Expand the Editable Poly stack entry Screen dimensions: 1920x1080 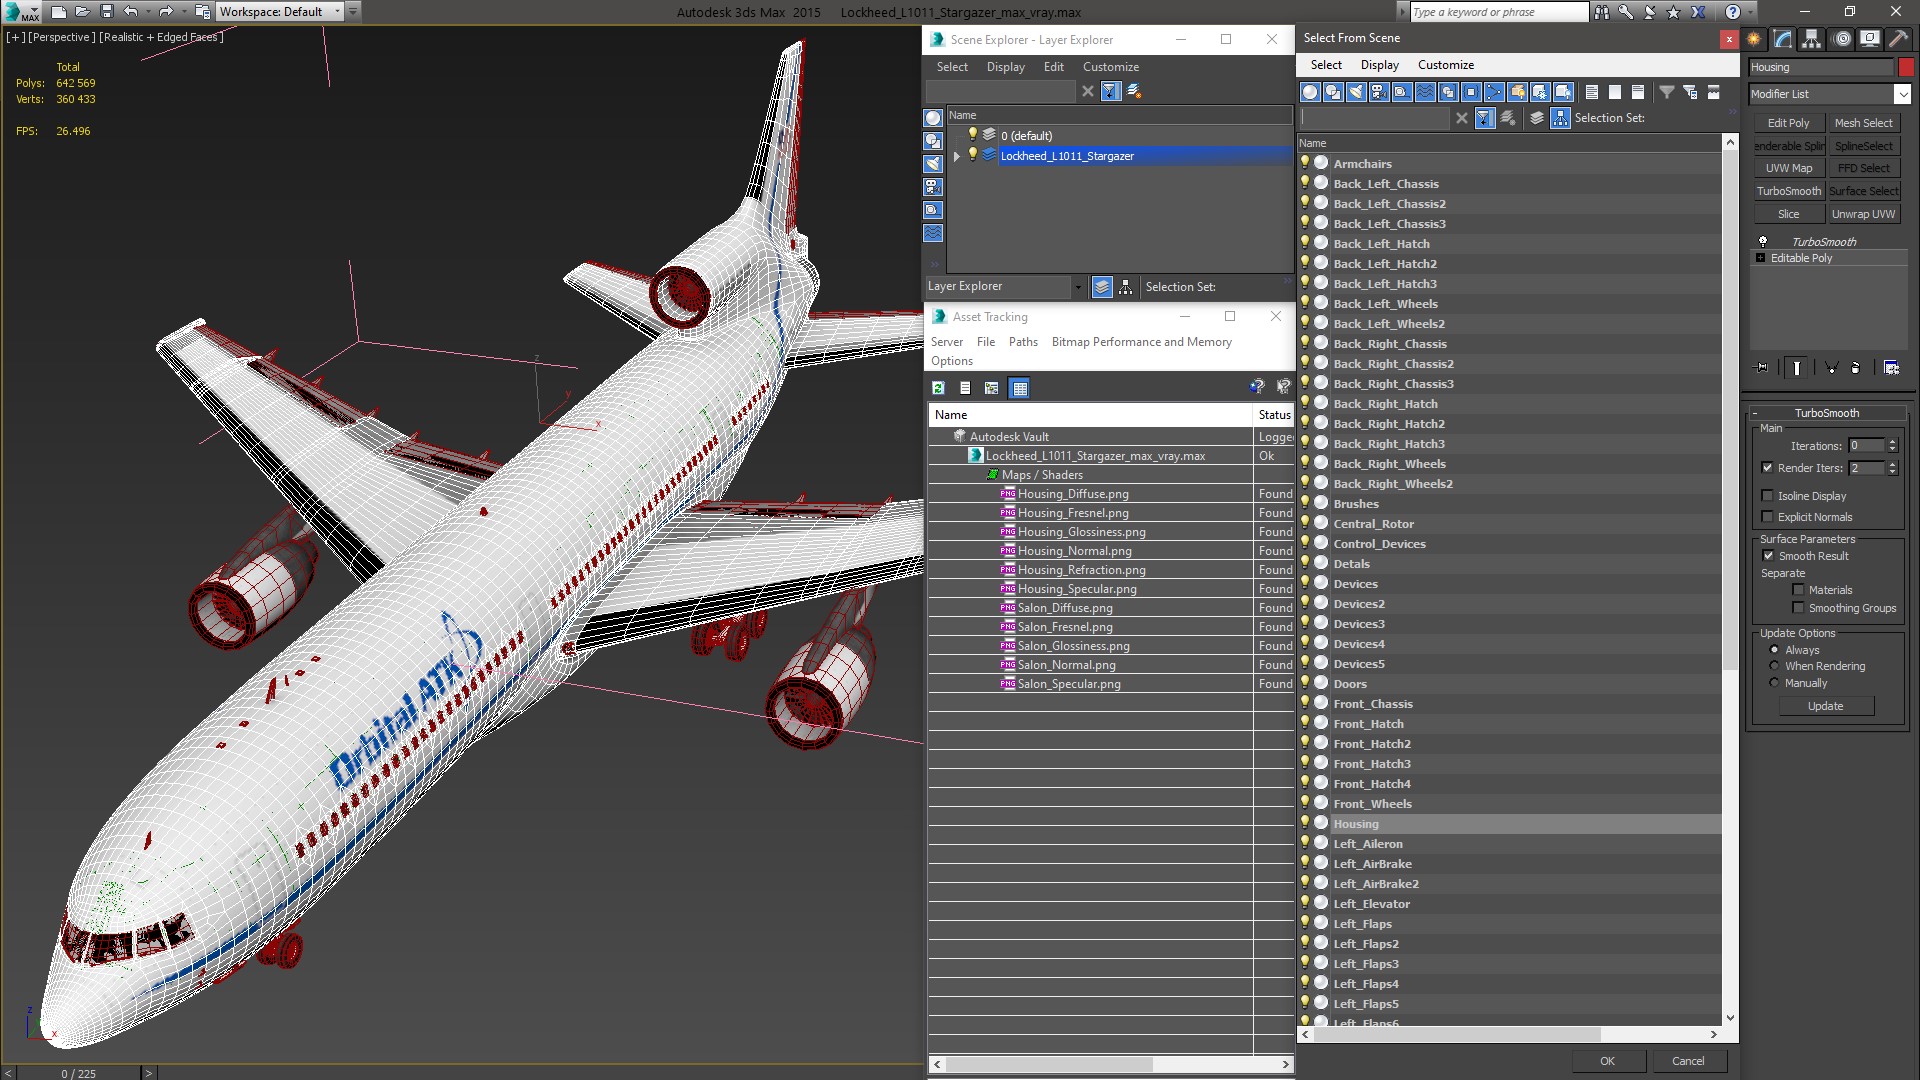[x=1761, y=258]
